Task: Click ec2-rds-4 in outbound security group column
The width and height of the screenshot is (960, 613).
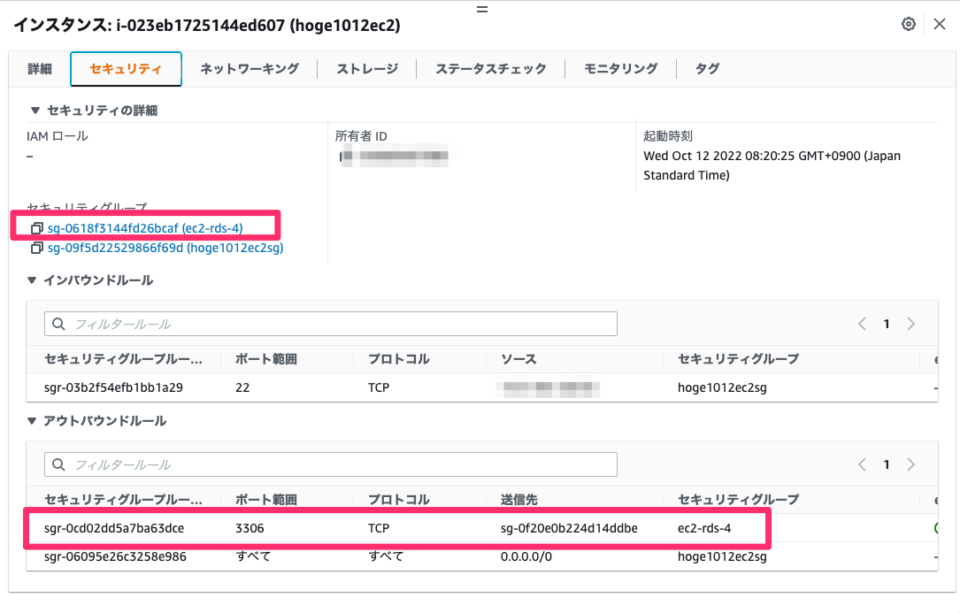Action: coord(704,528)
